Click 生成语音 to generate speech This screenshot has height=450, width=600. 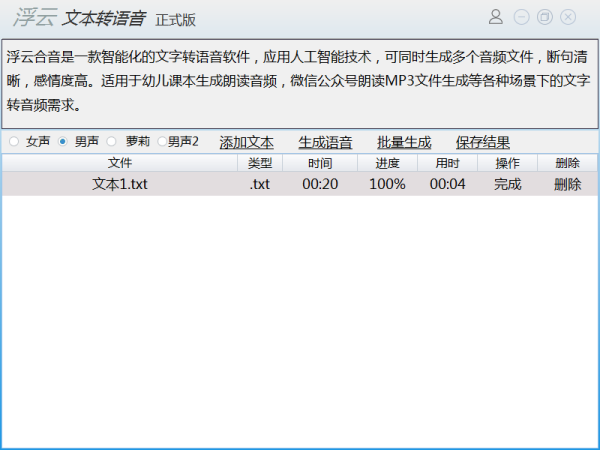click(325, 142)
